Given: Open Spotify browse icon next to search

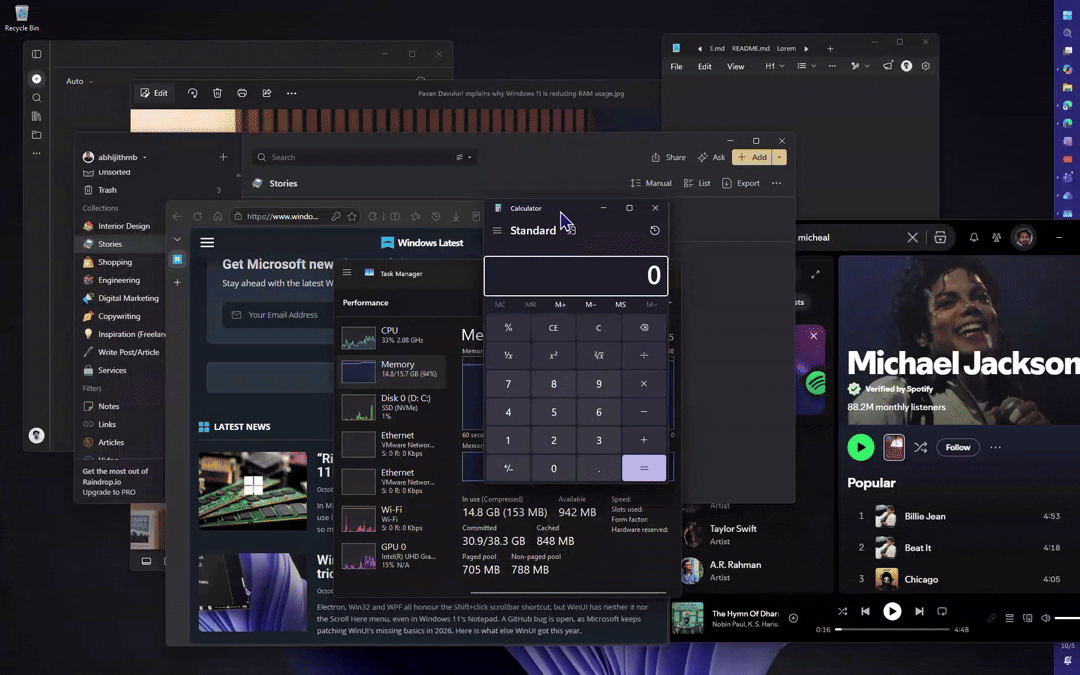Looking at the screenshot, I should [940, 237].
